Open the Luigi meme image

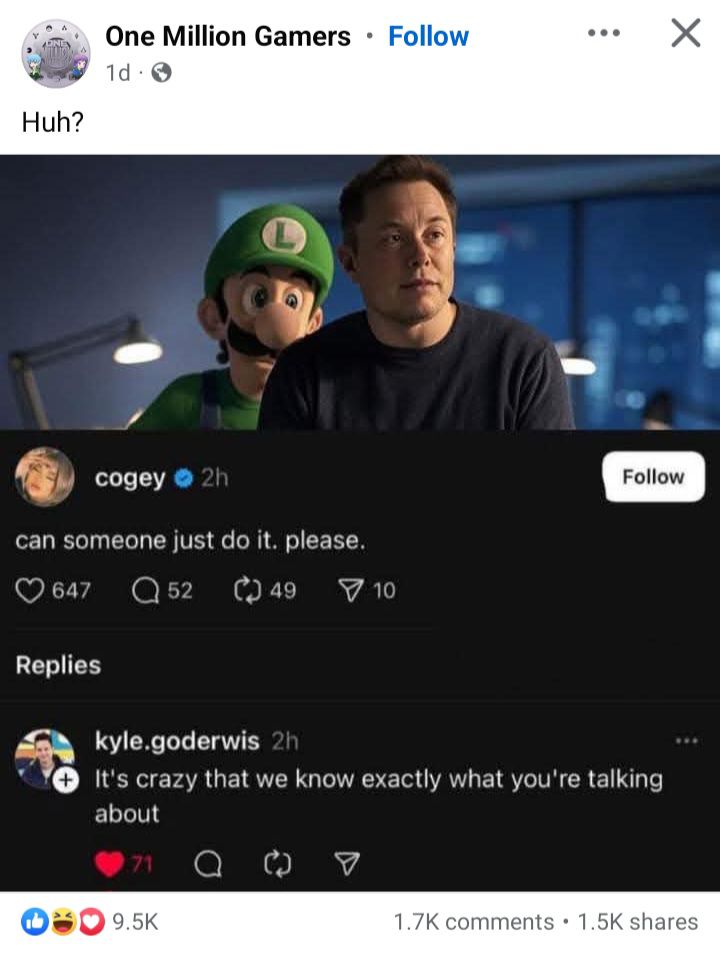click(x=360, y=292)
